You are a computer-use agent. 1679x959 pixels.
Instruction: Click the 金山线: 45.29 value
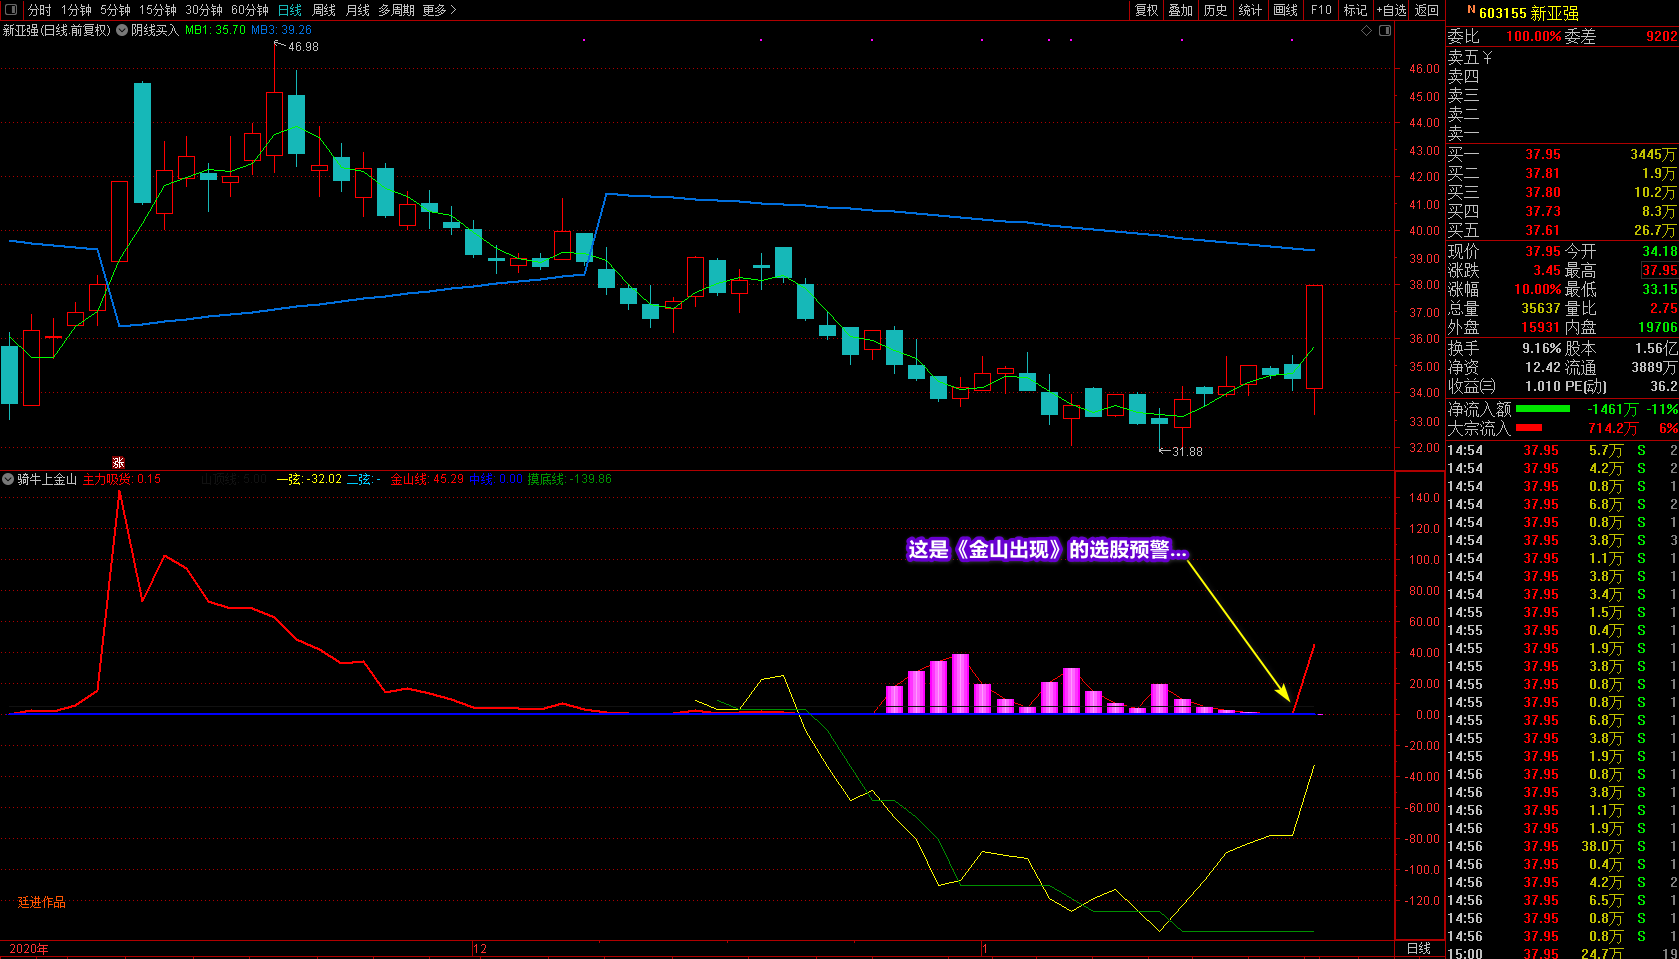point(427,479)
